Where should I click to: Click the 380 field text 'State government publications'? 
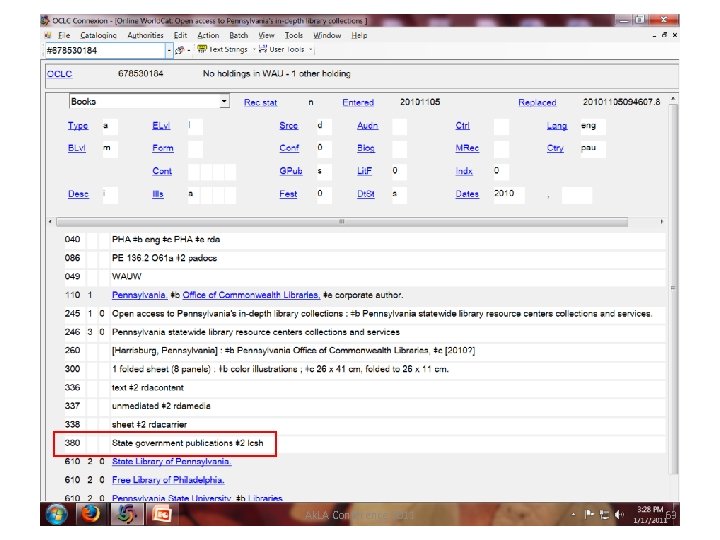click(172, 443)
